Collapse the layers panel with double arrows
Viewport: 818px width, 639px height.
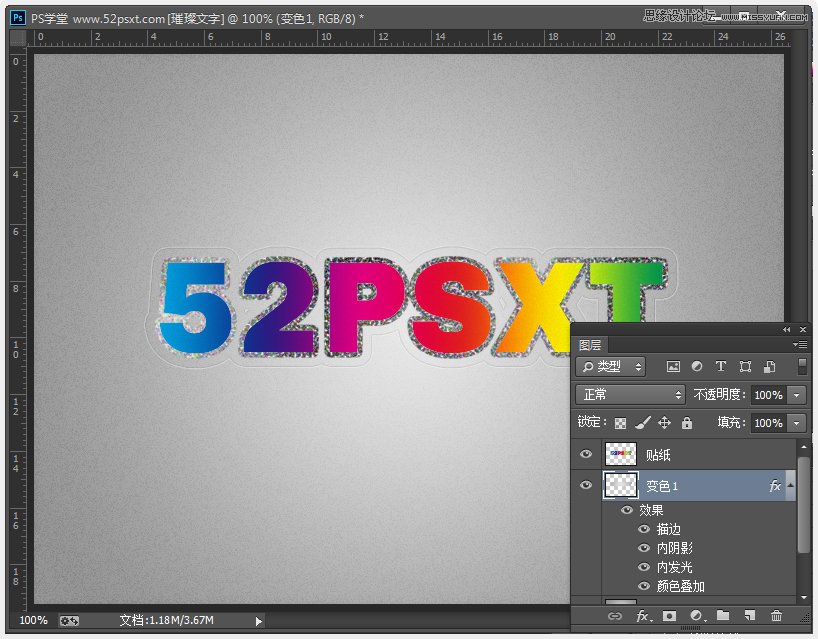[x=786, y=330]
